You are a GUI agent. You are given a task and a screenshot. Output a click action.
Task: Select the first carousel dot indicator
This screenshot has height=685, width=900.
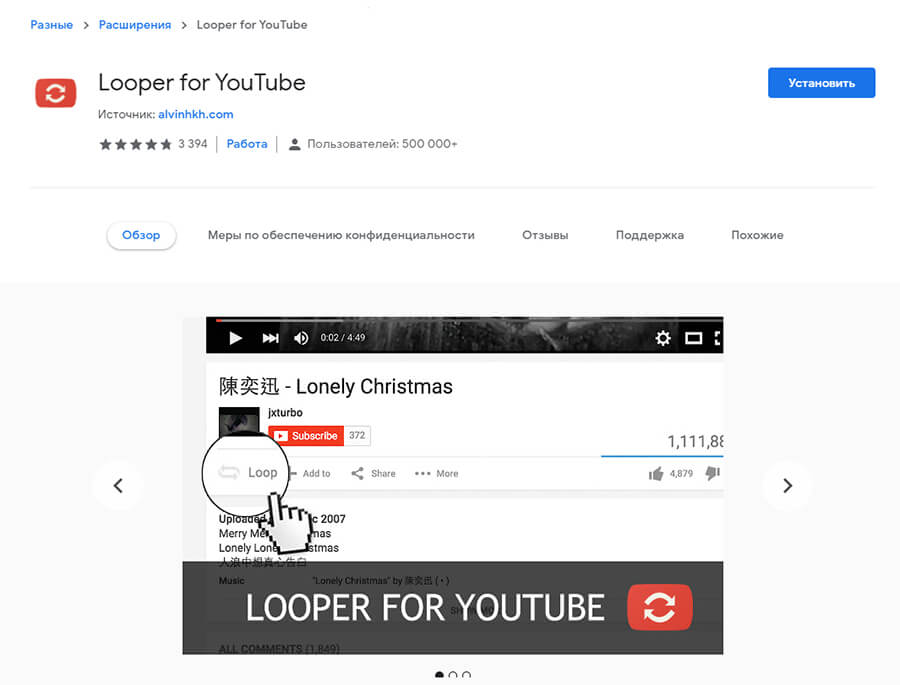(x=440, y=675)
